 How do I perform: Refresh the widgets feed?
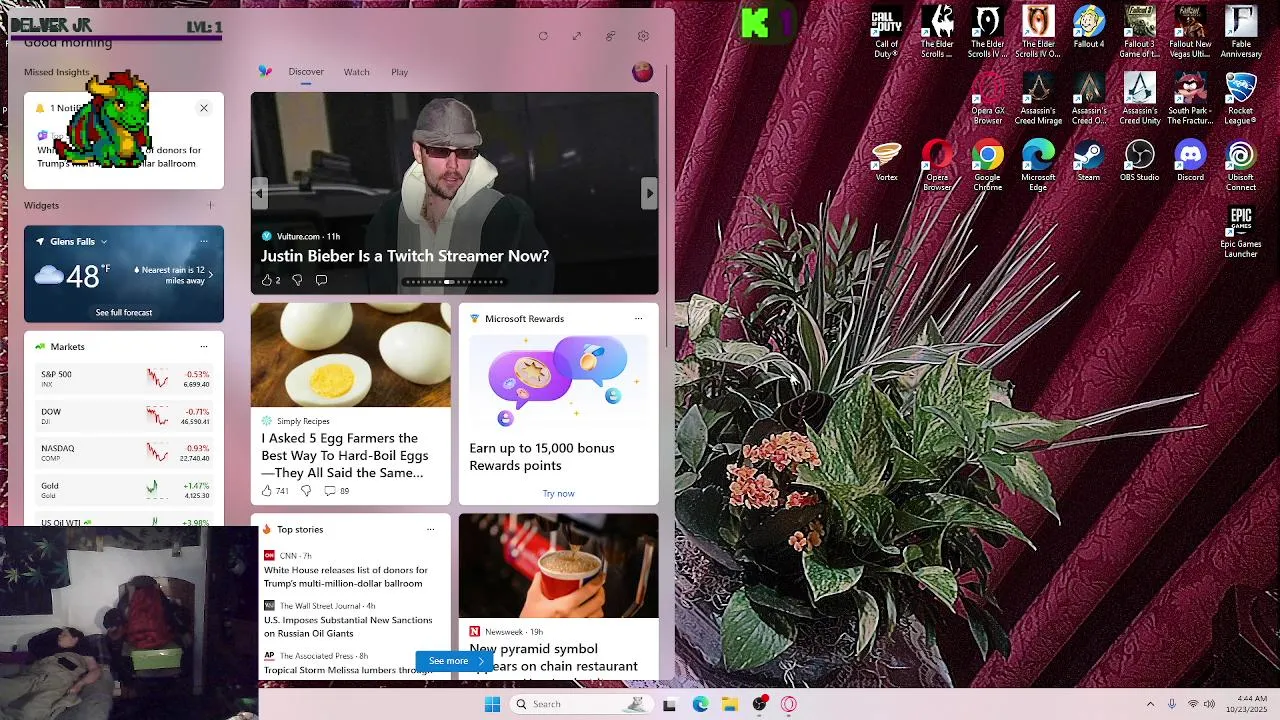(x=543, y=36)
